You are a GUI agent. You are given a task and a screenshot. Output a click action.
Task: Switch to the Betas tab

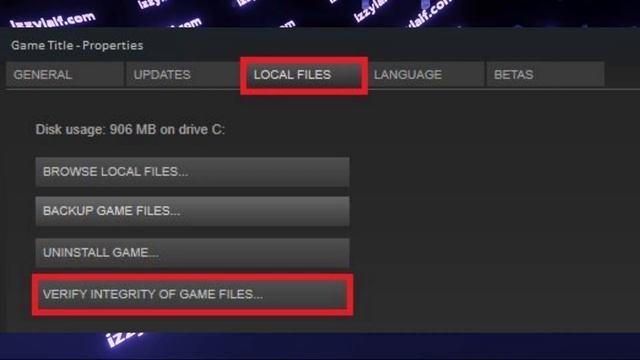coord(545,74)
